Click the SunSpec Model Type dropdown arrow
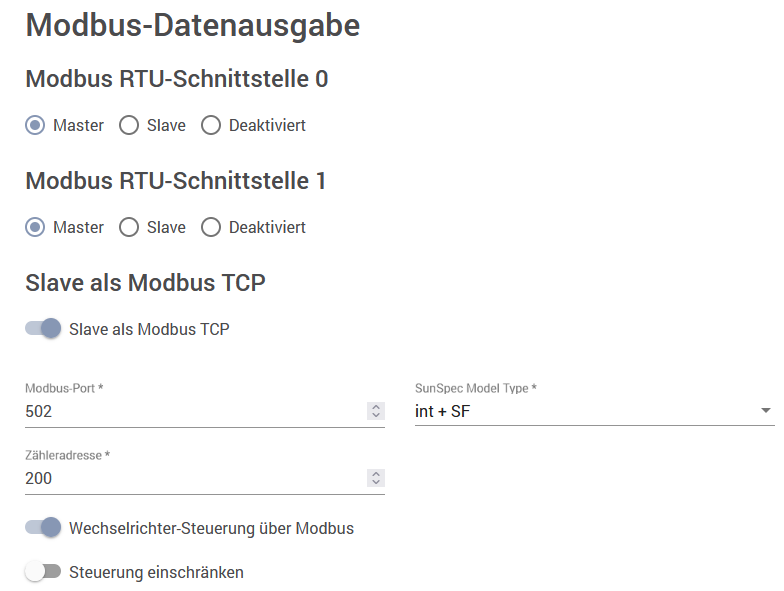The image size is (784, 591). pos(766,410)
